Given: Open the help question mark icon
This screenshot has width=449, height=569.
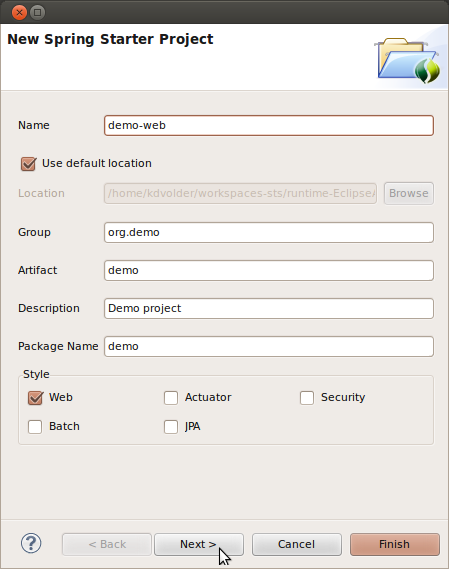Looking at the screenshot, I should coord(31,543).
